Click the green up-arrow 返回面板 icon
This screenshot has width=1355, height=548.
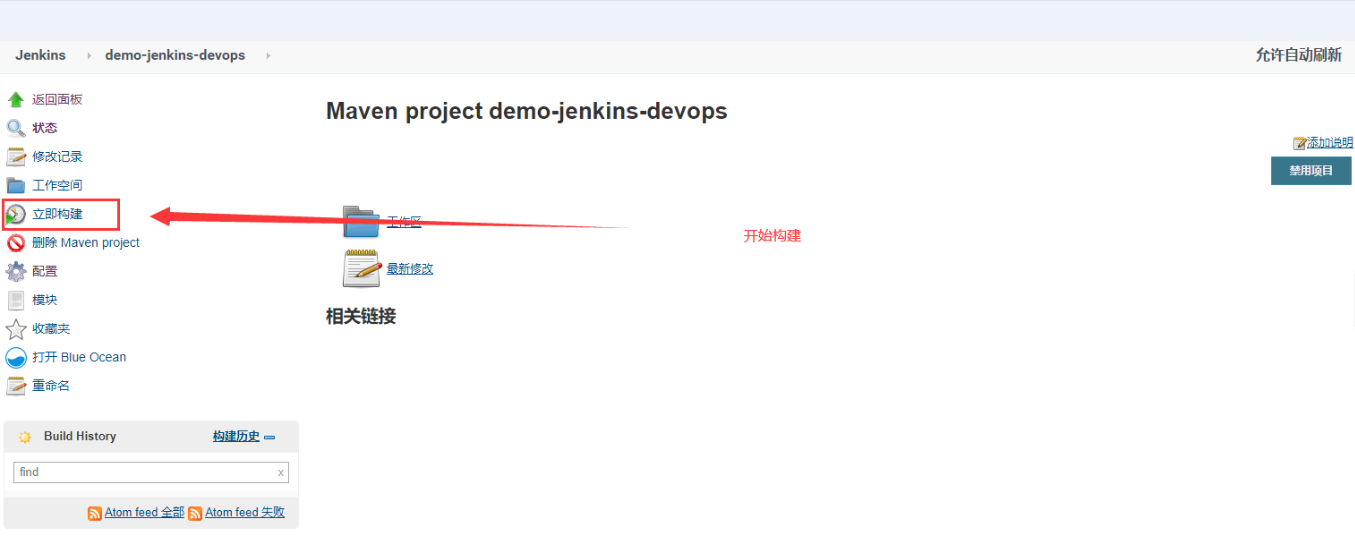16,99
